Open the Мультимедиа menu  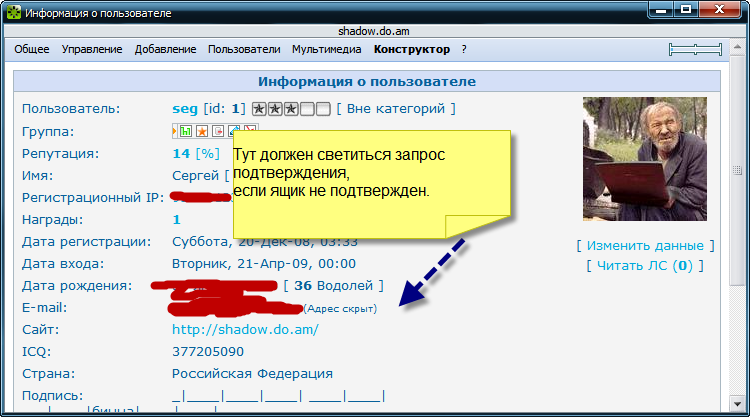(328, 49)
